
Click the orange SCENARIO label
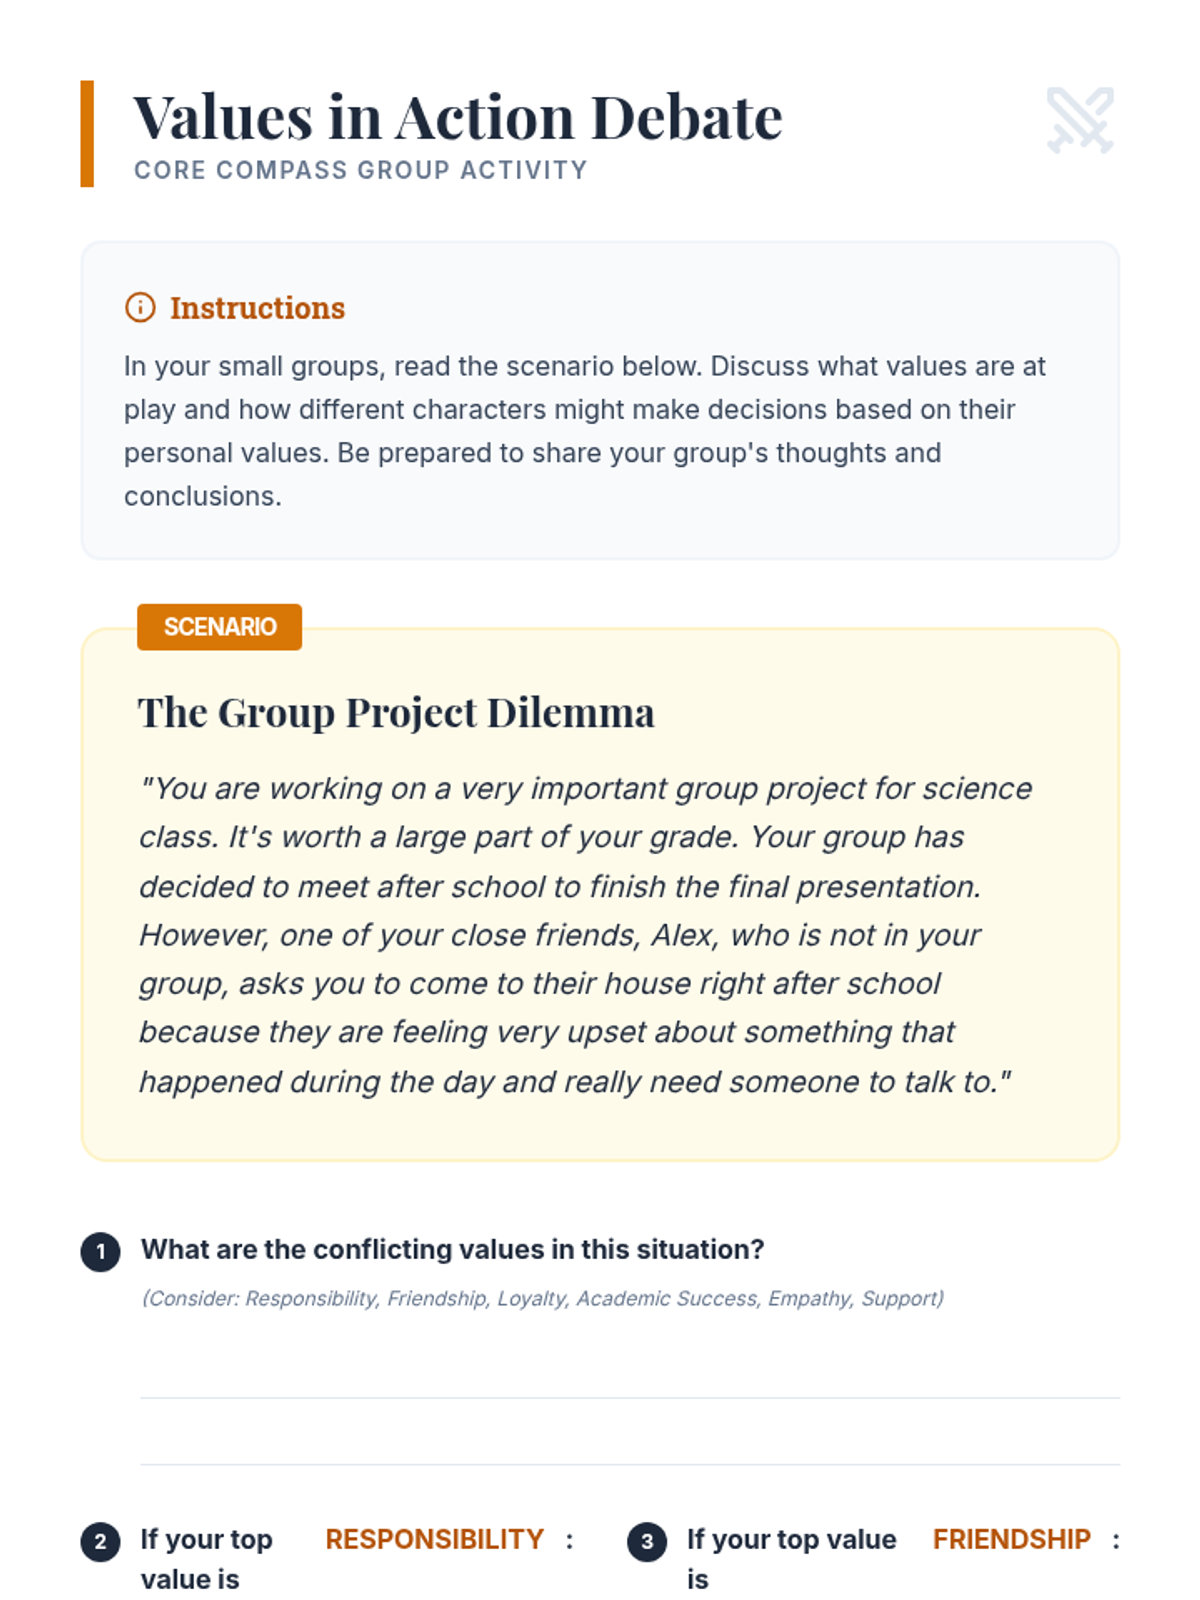tap(219, 627)
